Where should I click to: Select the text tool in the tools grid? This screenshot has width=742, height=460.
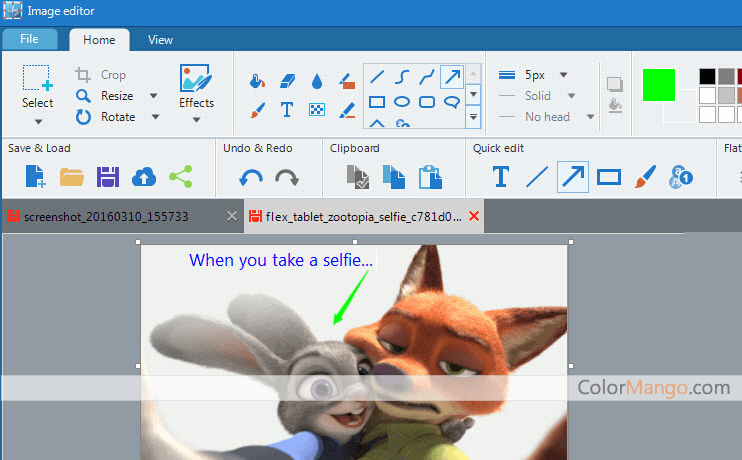coord(287,110)
